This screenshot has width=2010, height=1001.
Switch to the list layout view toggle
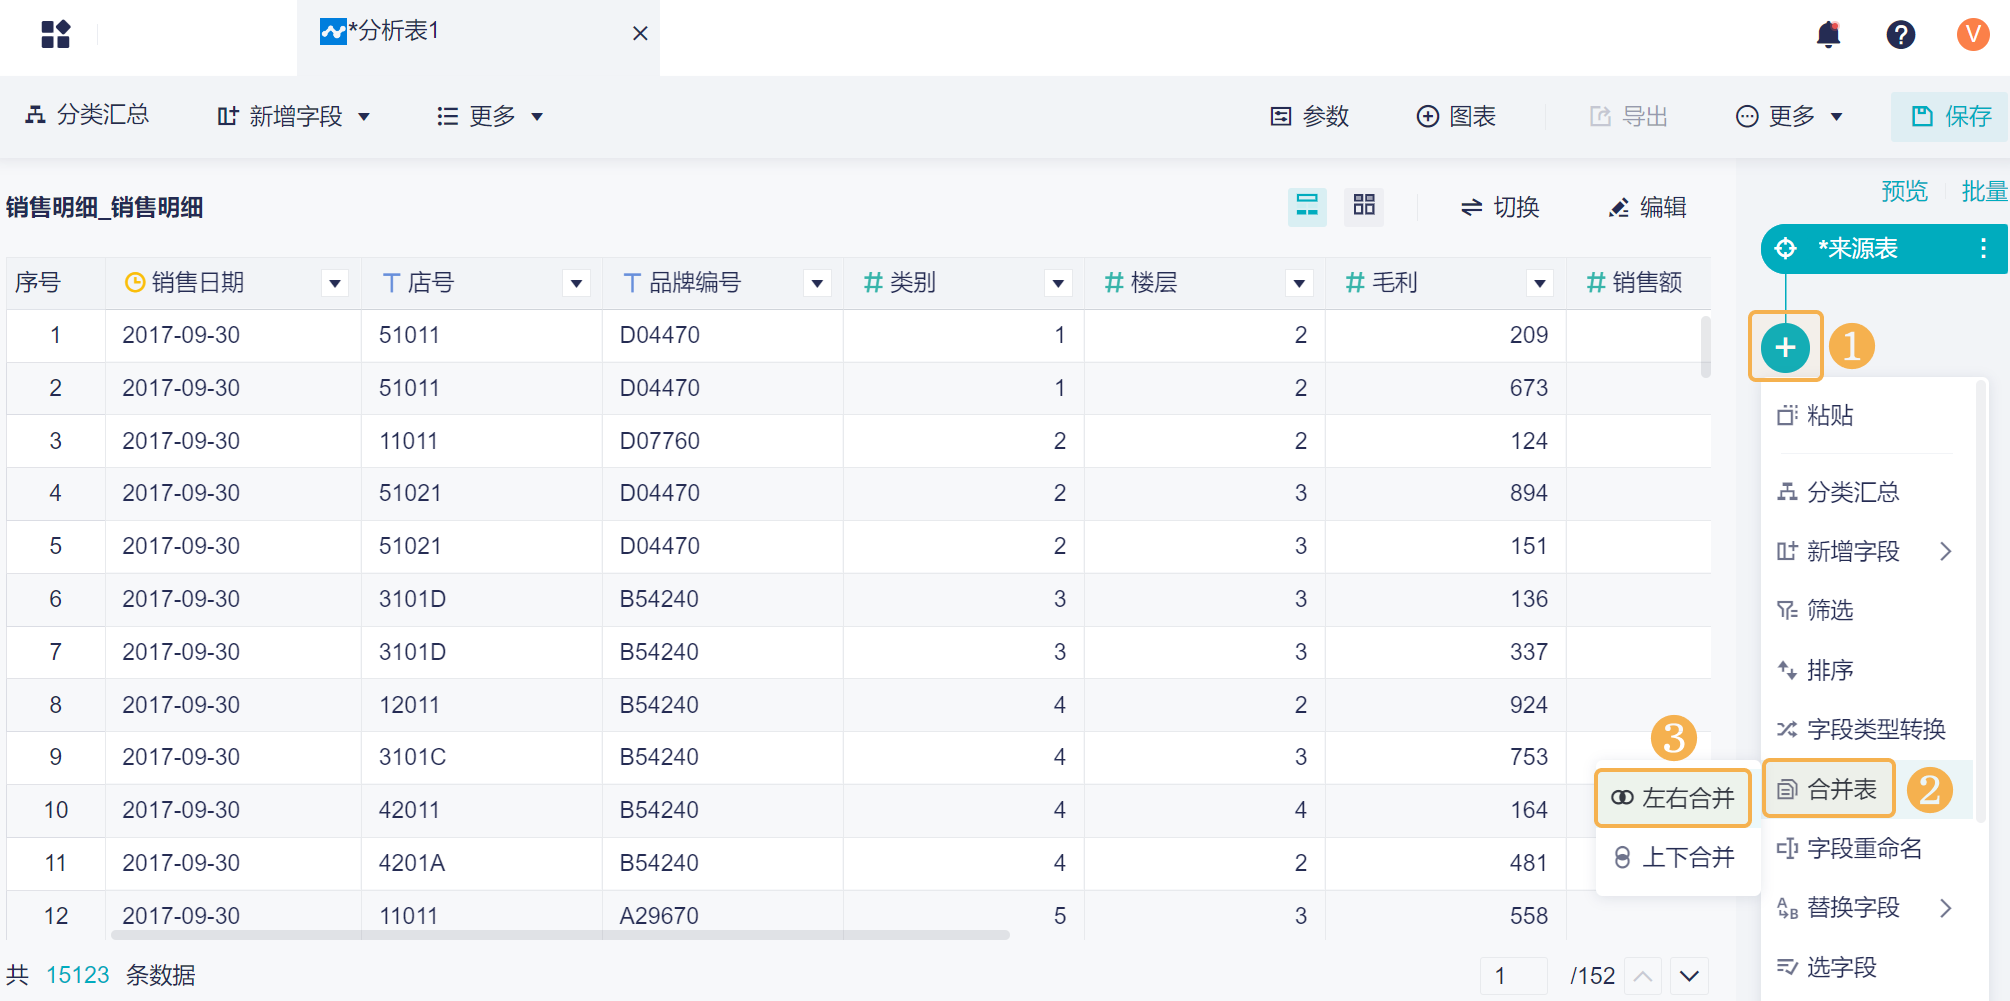click(x=1307, y=207)
